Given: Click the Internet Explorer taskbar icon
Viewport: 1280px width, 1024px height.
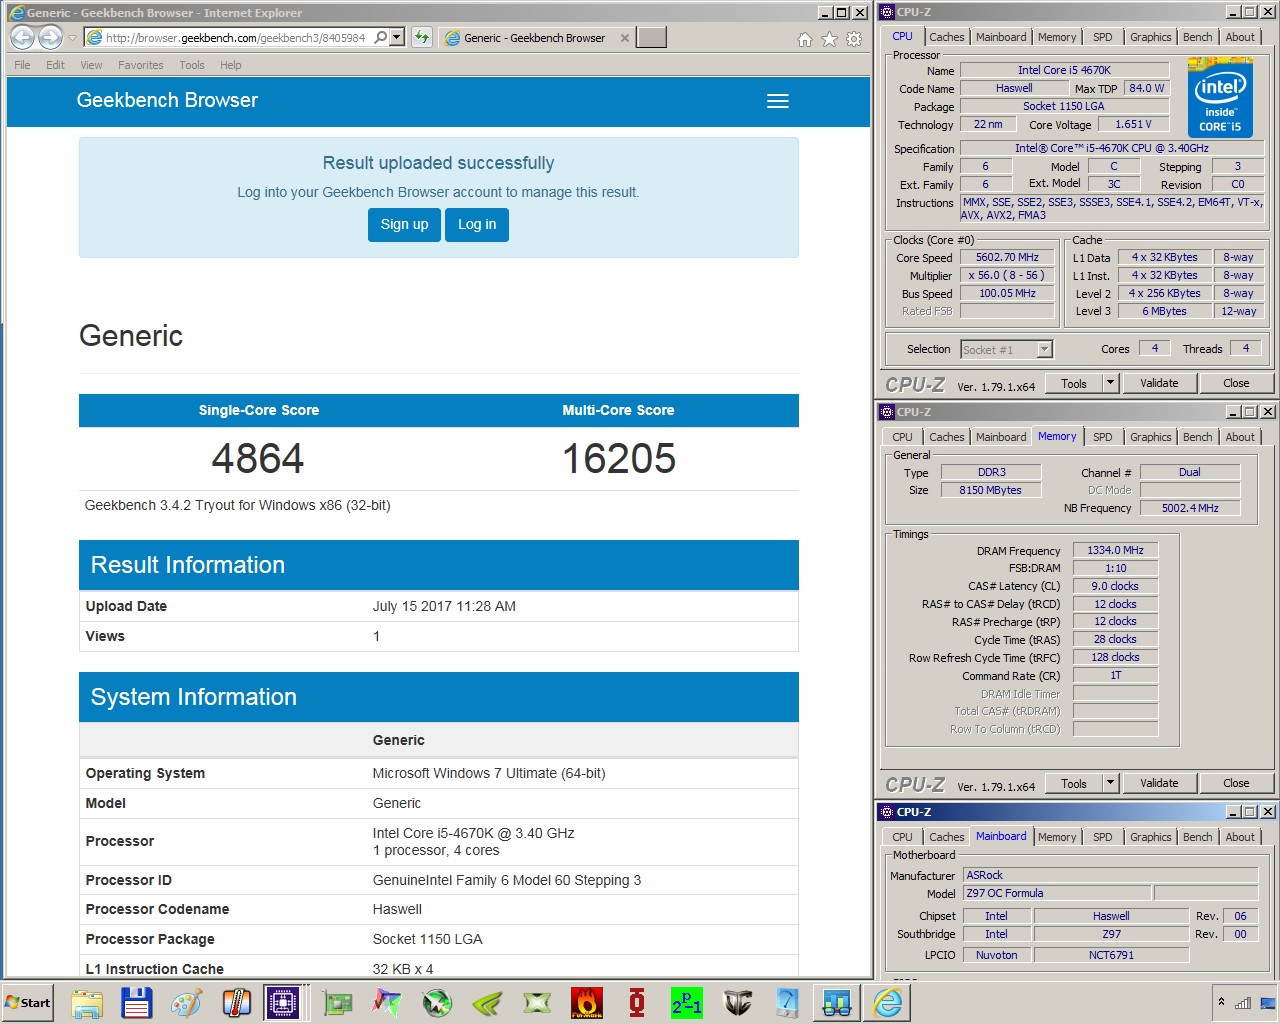Looking at the screenshot, I should [x=887, y=1003].
